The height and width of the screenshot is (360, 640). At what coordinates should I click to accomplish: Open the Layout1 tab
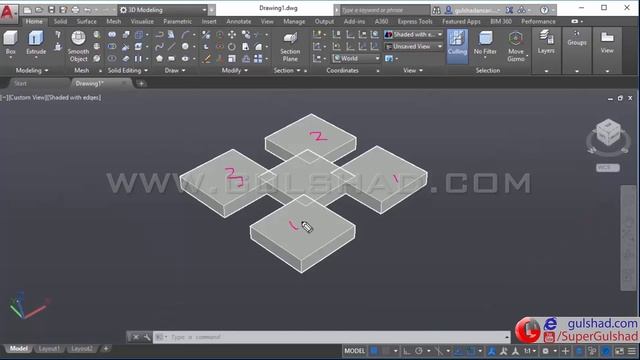tap(49, 349)
